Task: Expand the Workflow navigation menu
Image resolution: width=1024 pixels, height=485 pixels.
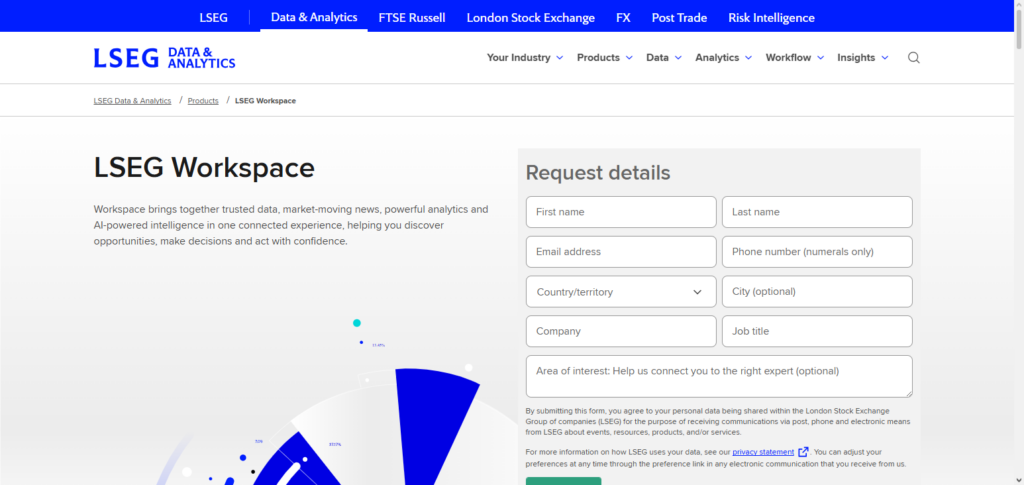Action: [x=795, y=57]
